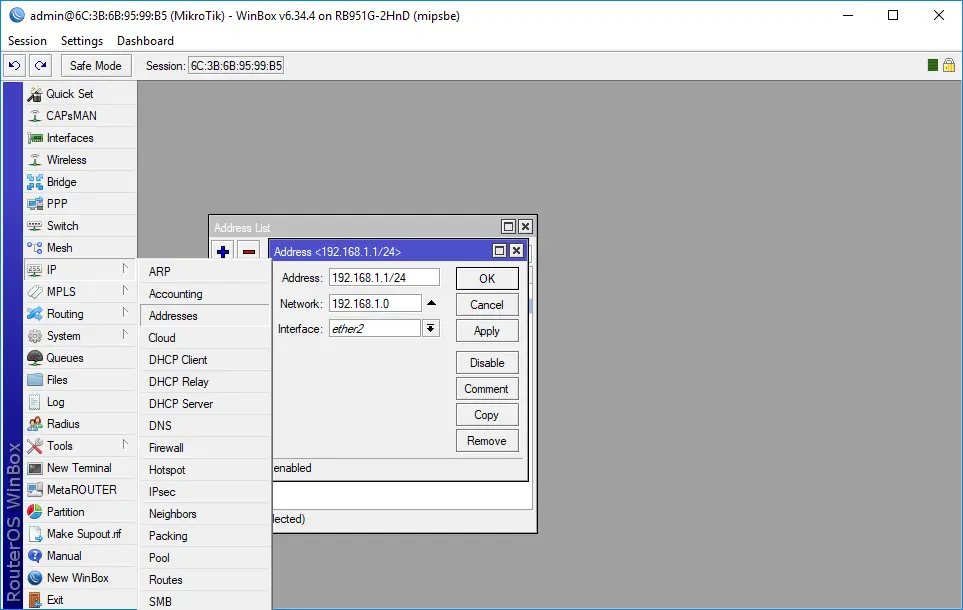Click Comment button
The image size is (963, 610).
point(487,389)
